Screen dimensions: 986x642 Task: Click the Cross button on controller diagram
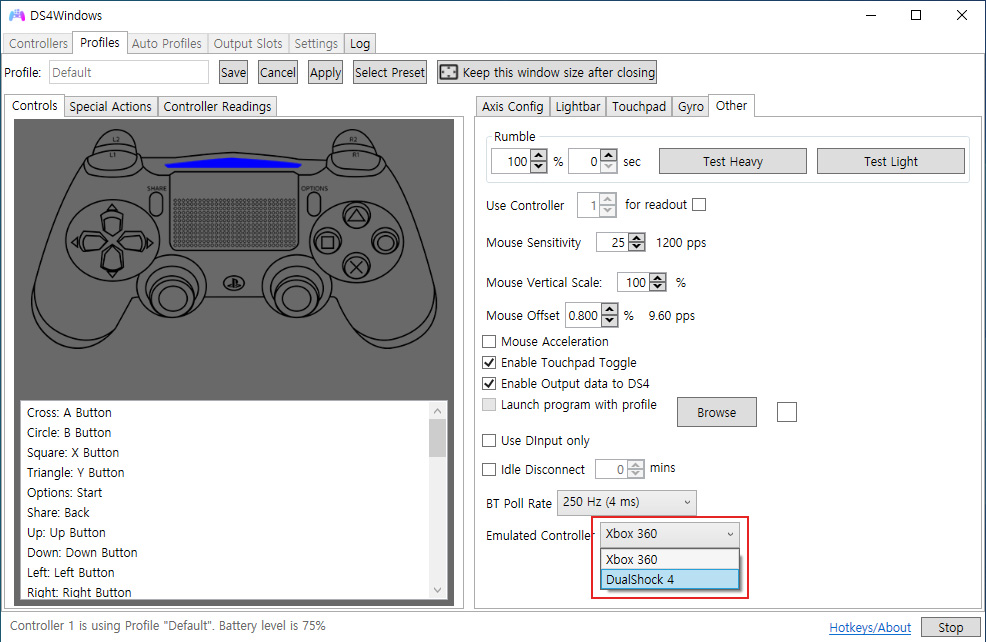[x=357, y=267]
